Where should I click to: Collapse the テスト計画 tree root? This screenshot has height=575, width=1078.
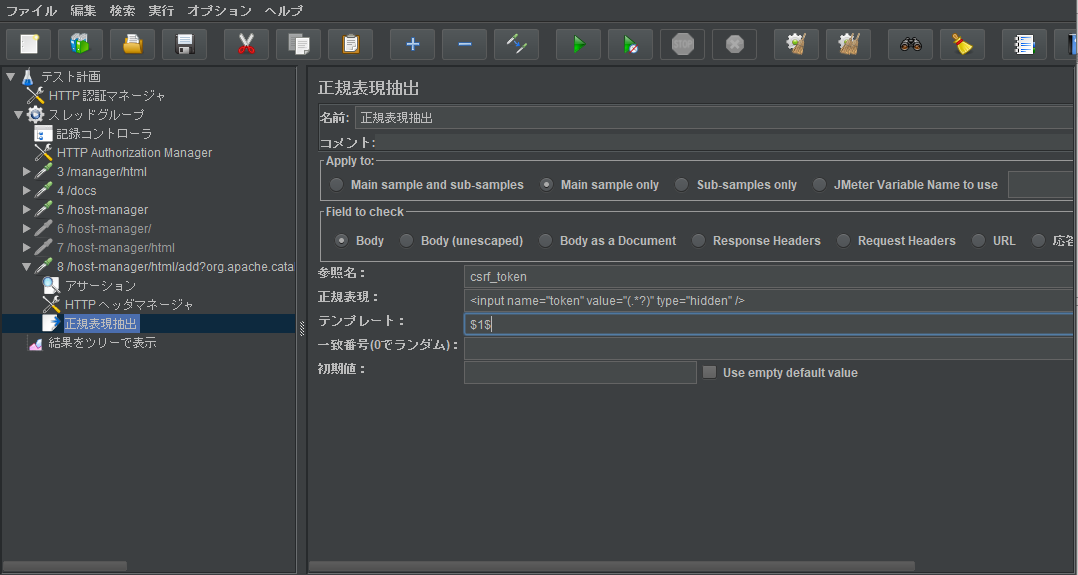10,76
